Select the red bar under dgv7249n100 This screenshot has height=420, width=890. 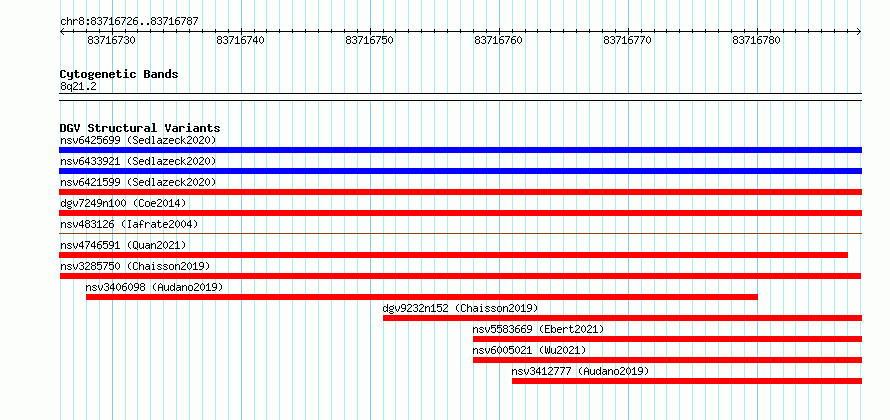click(460, 213)
